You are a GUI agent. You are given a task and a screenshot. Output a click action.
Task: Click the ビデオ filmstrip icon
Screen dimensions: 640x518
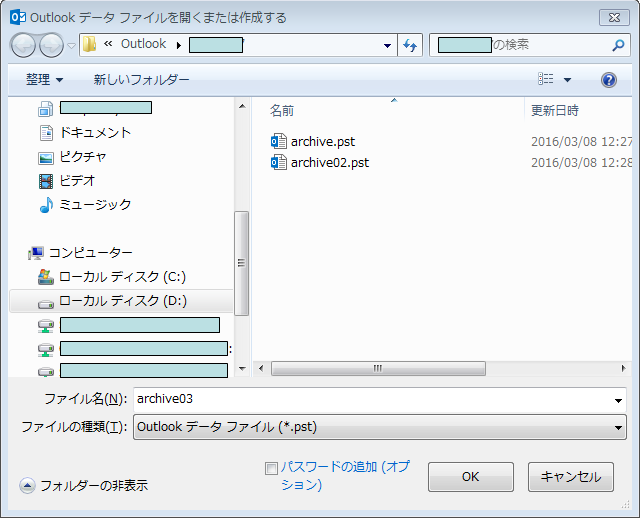coord(46,181)
